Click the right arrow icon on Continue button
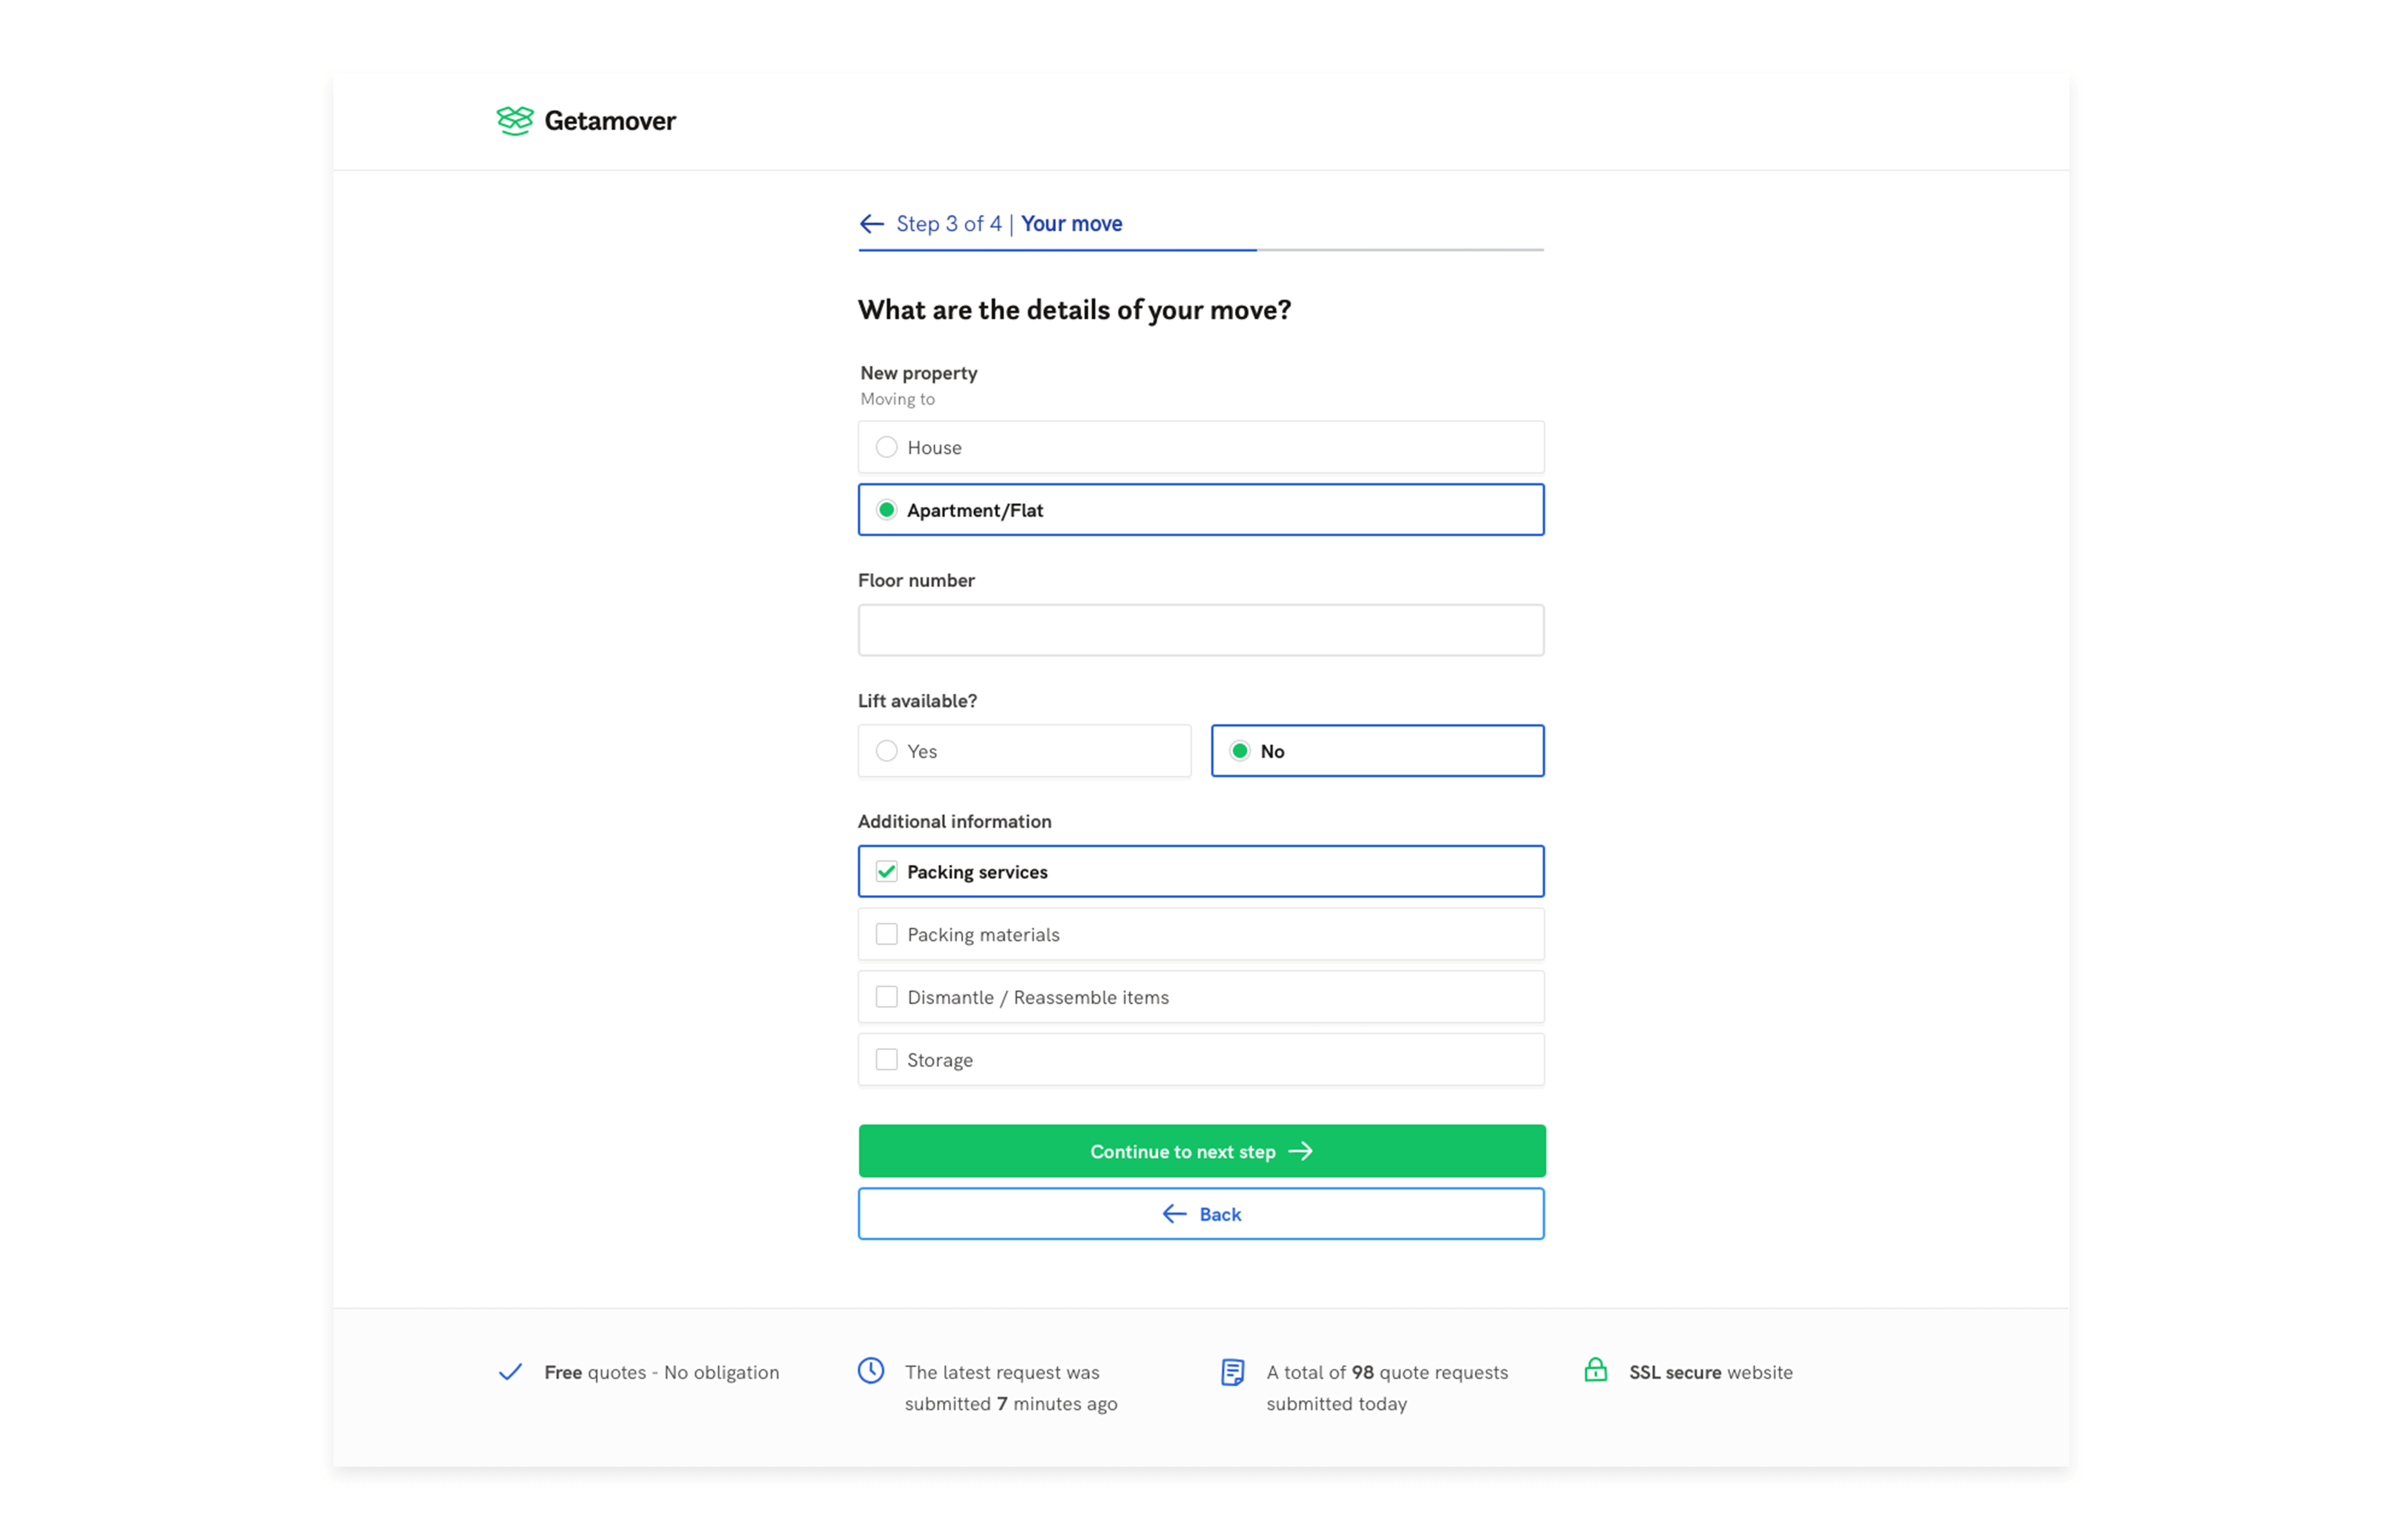This screenshot has width=2403, height=1540. point(1301,1152)
